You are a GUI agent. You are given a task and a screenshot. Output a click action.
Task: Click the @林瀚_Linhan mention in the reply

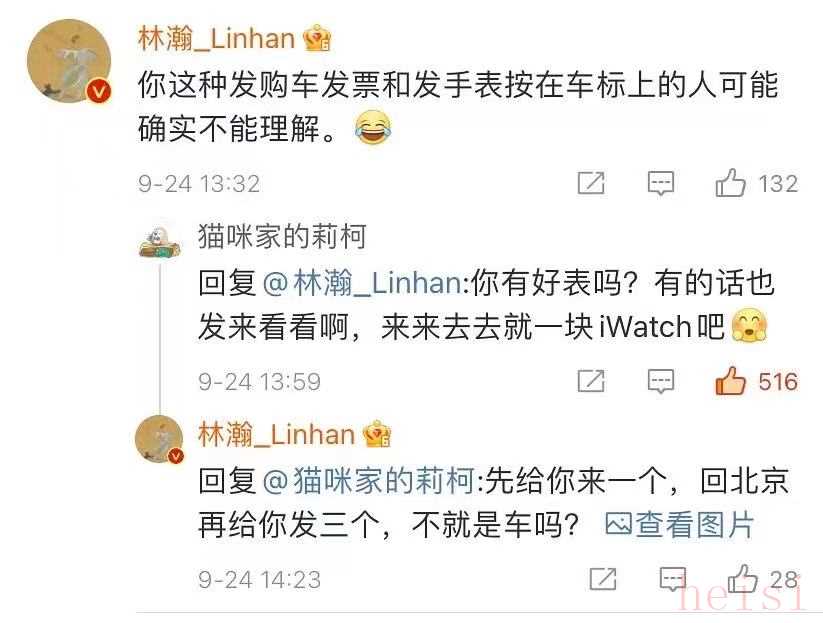tap(361, 283)
